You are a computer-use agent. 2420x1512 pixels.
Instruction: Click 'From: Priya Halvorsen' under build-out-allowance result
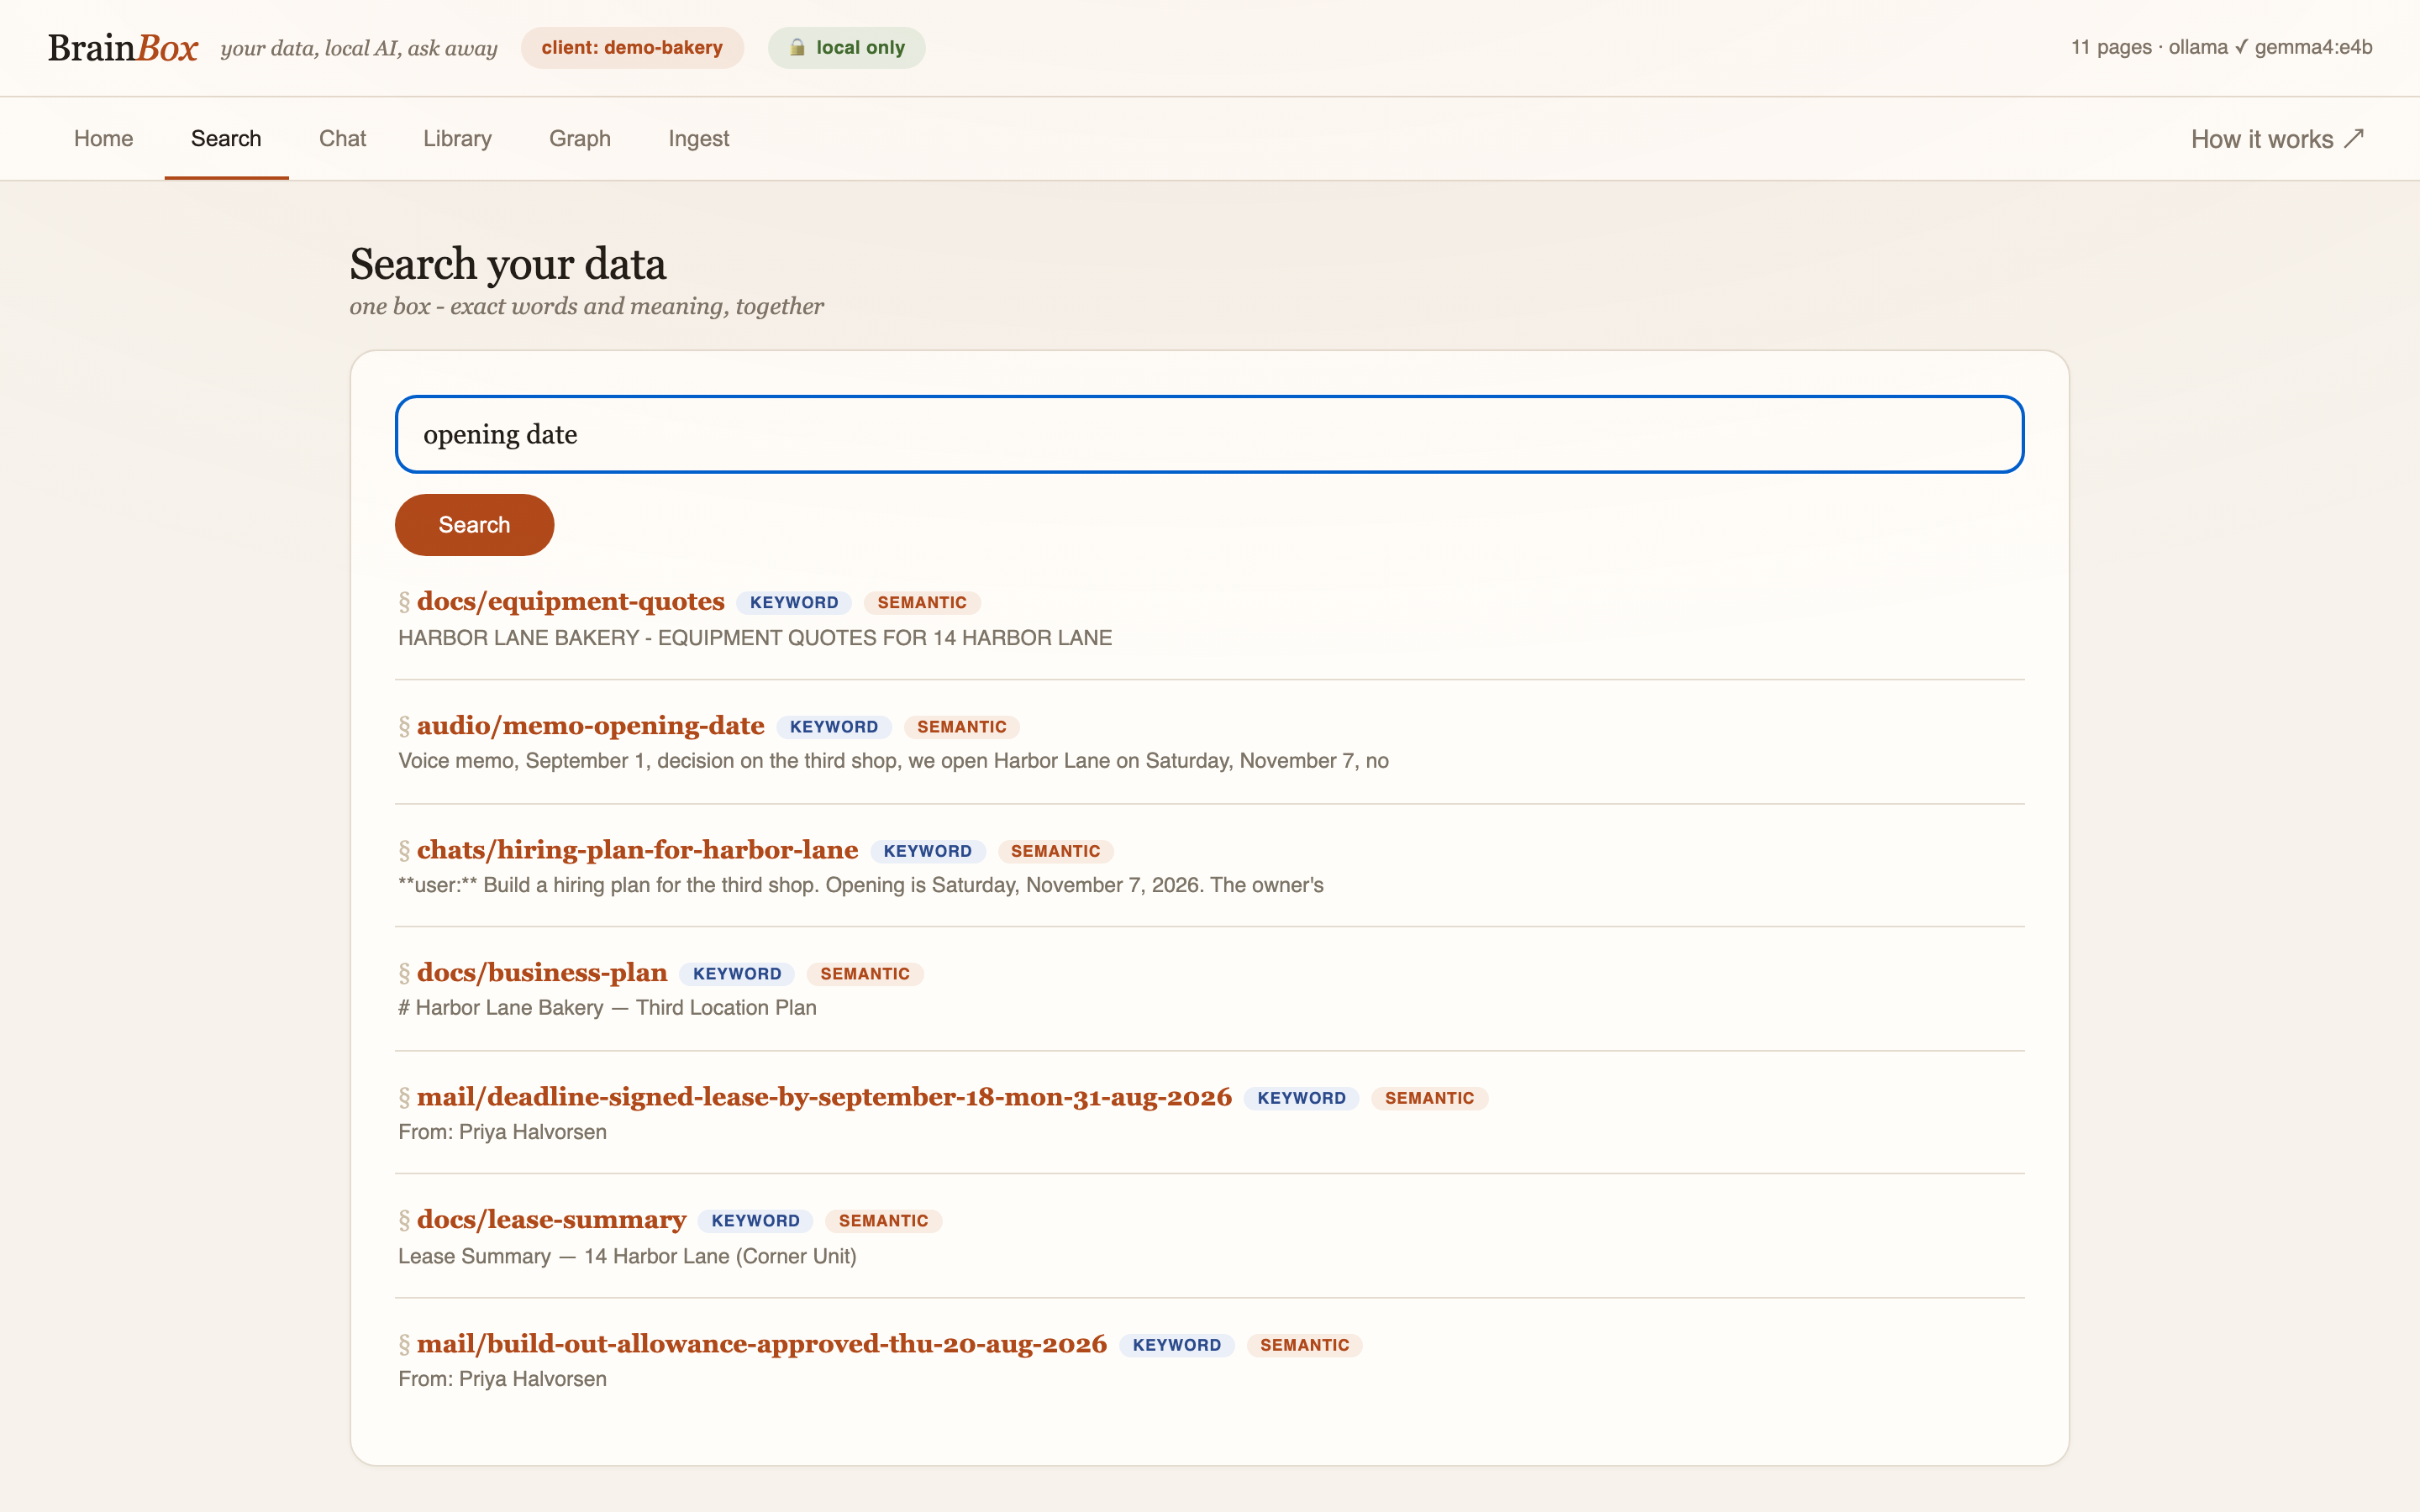(502, 1379)
